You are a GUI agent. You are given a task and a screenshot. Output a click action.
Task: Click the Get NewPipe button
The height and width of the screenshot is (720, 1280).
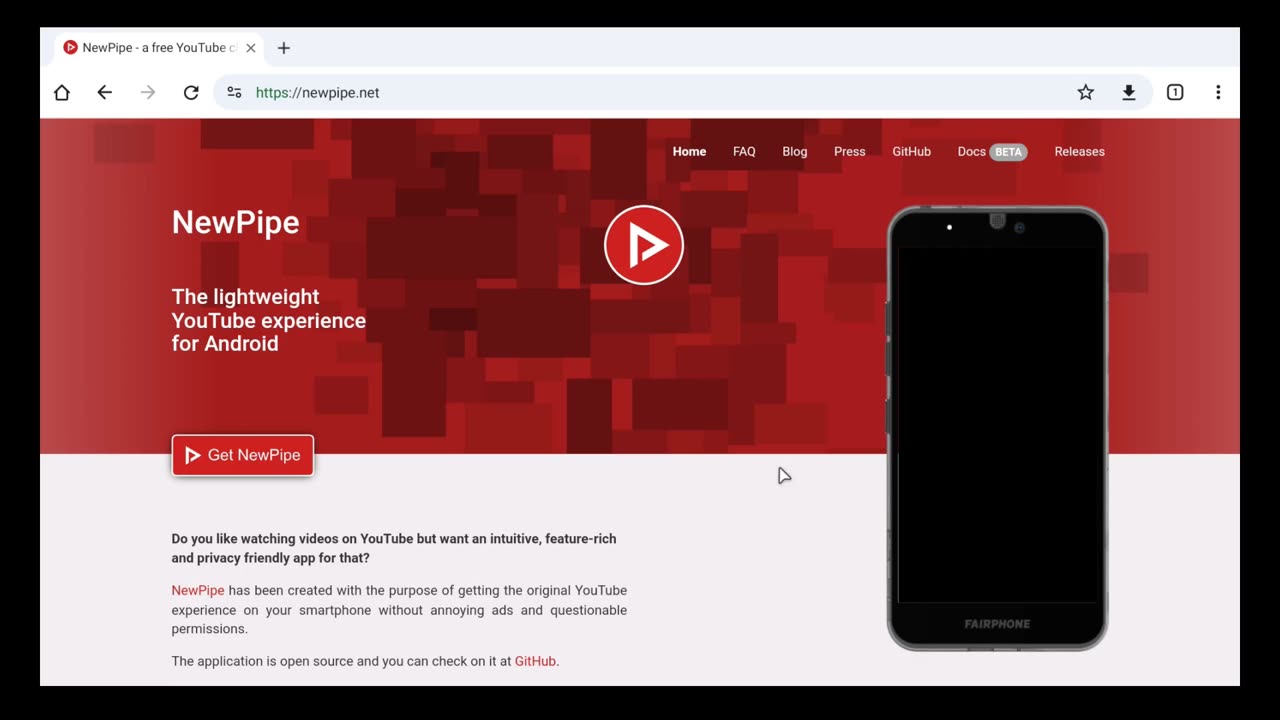coord(243,455)
